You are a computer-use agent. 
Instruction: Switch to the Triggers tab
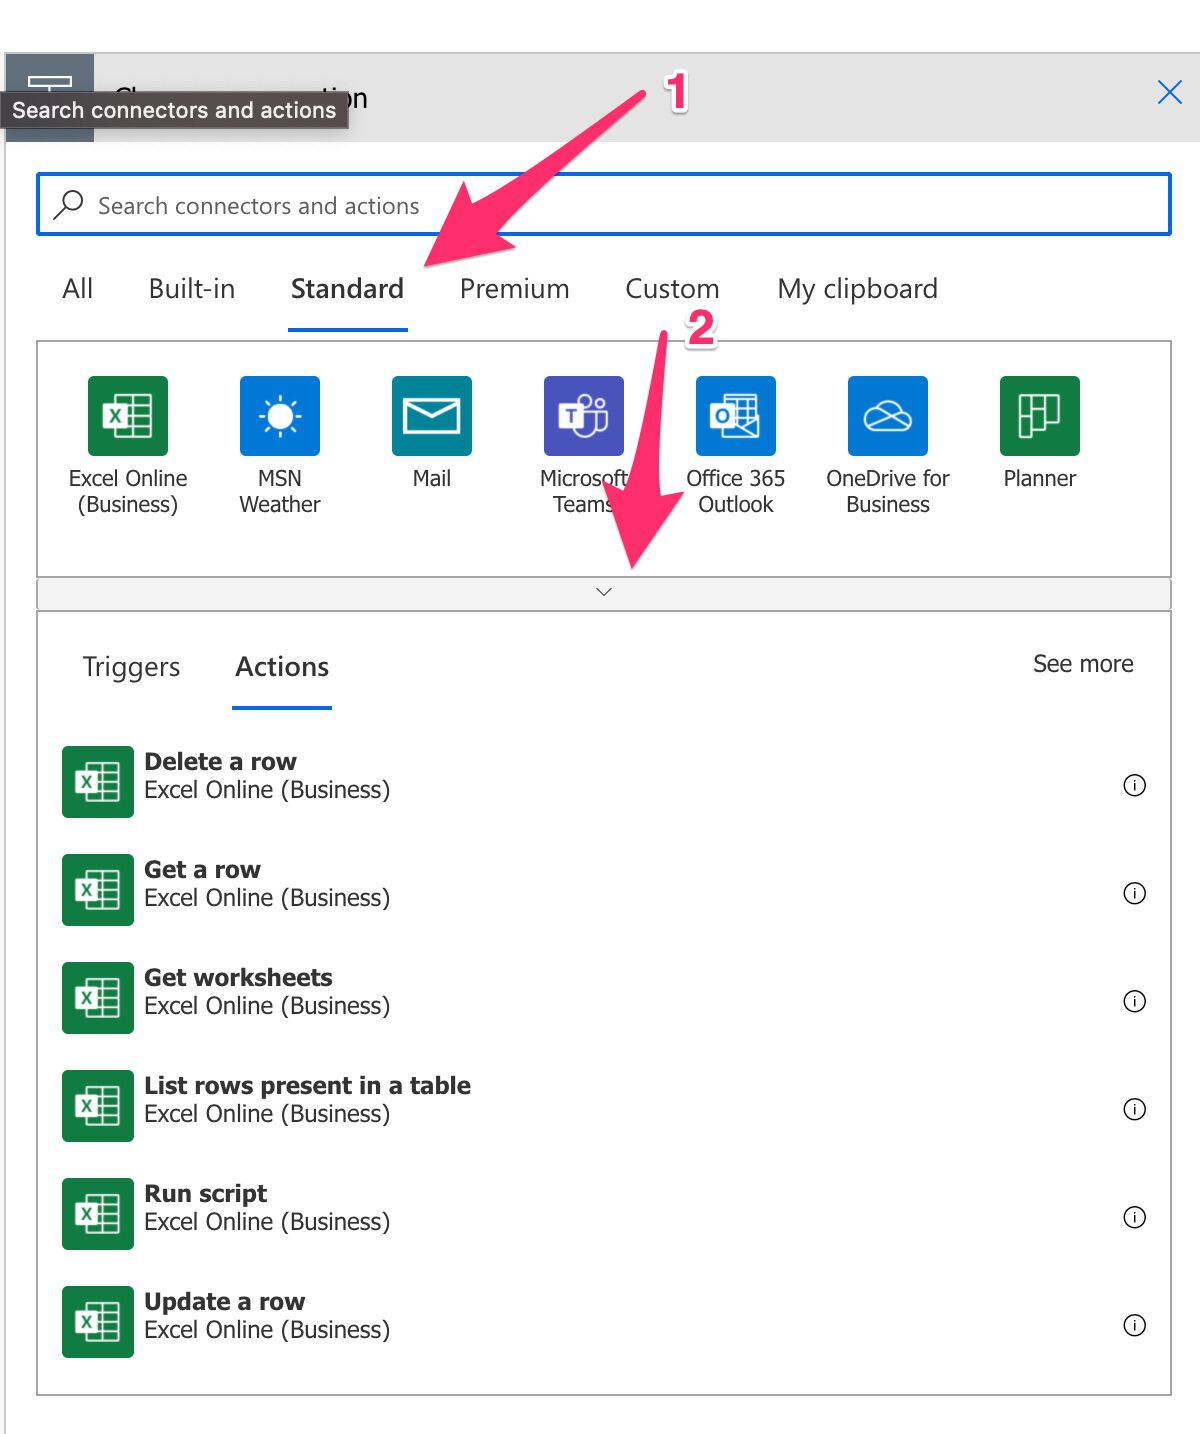tap(131, 667)
